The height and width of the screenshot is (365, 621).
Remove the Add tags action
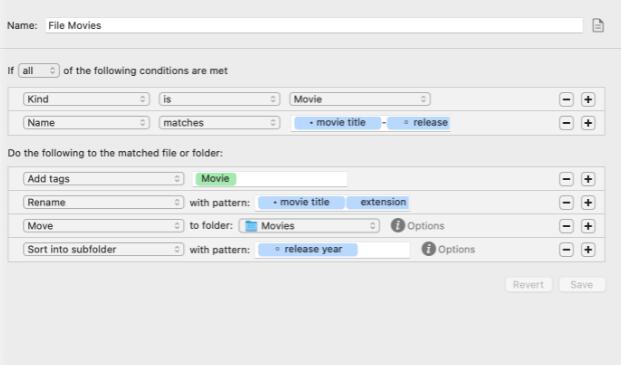tap(566, 179)
